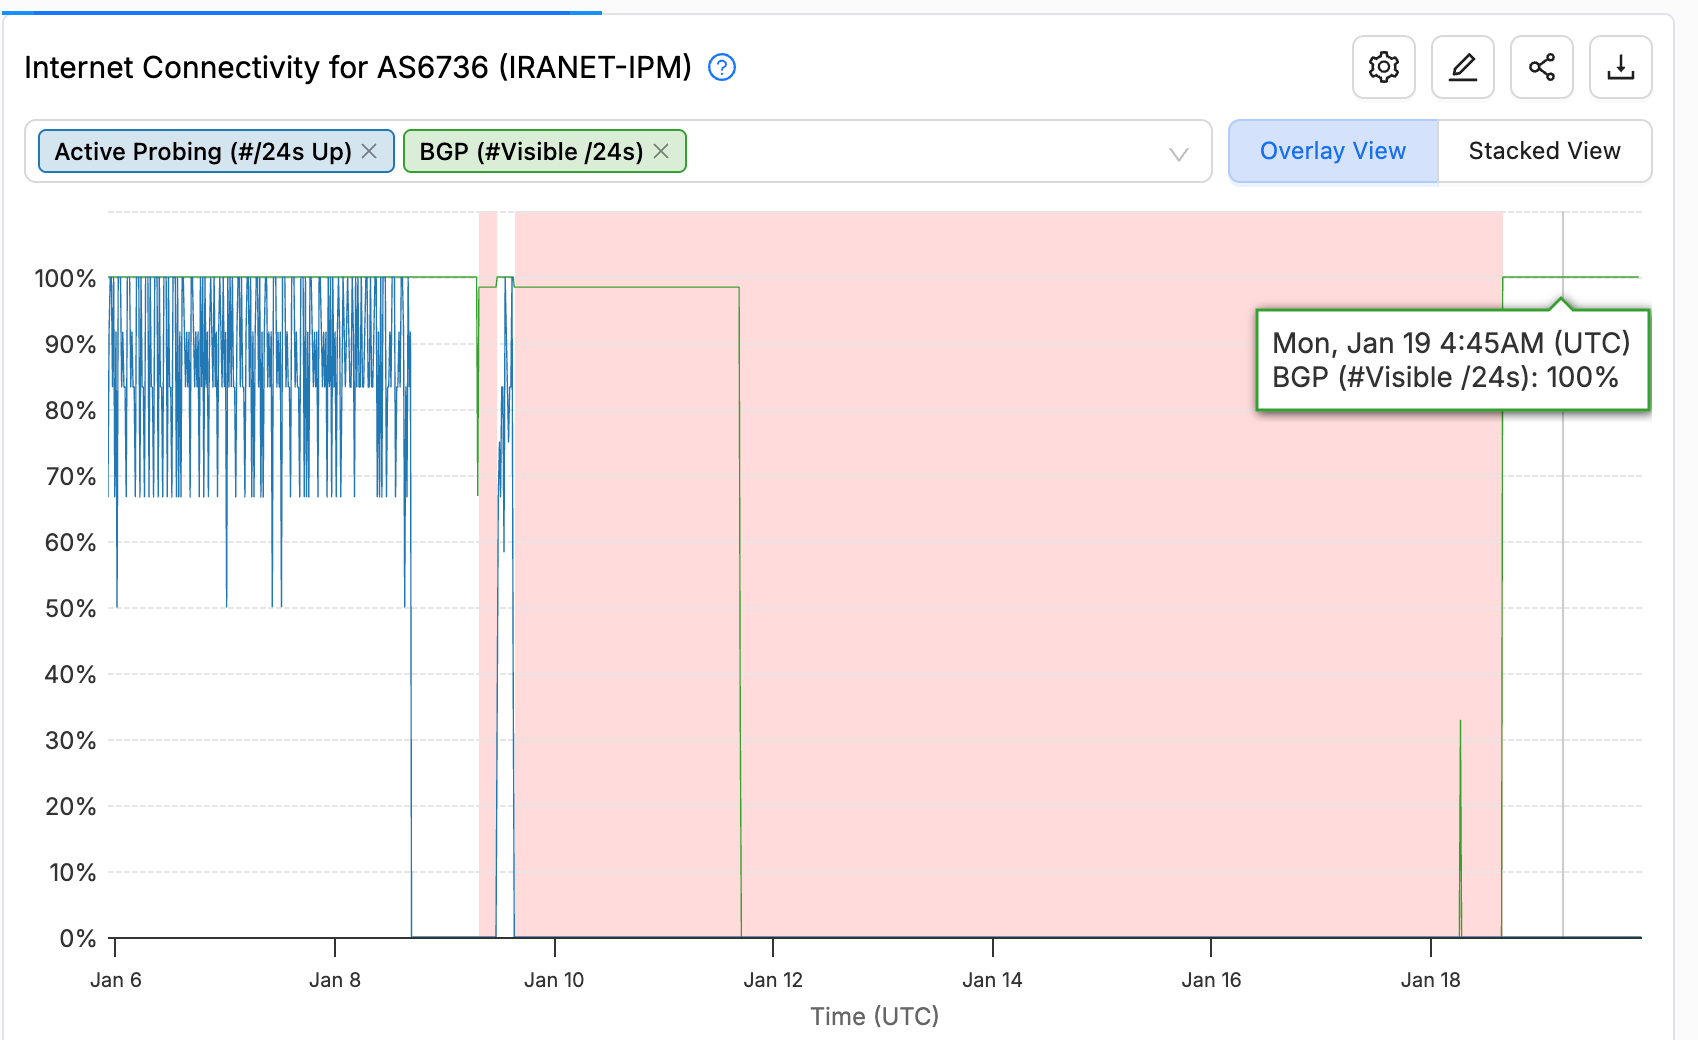The height and width of the screenshot is (1040, 1698).
Task: Click the narrow red alert band near Jan 9
Action: click(487, 600)
